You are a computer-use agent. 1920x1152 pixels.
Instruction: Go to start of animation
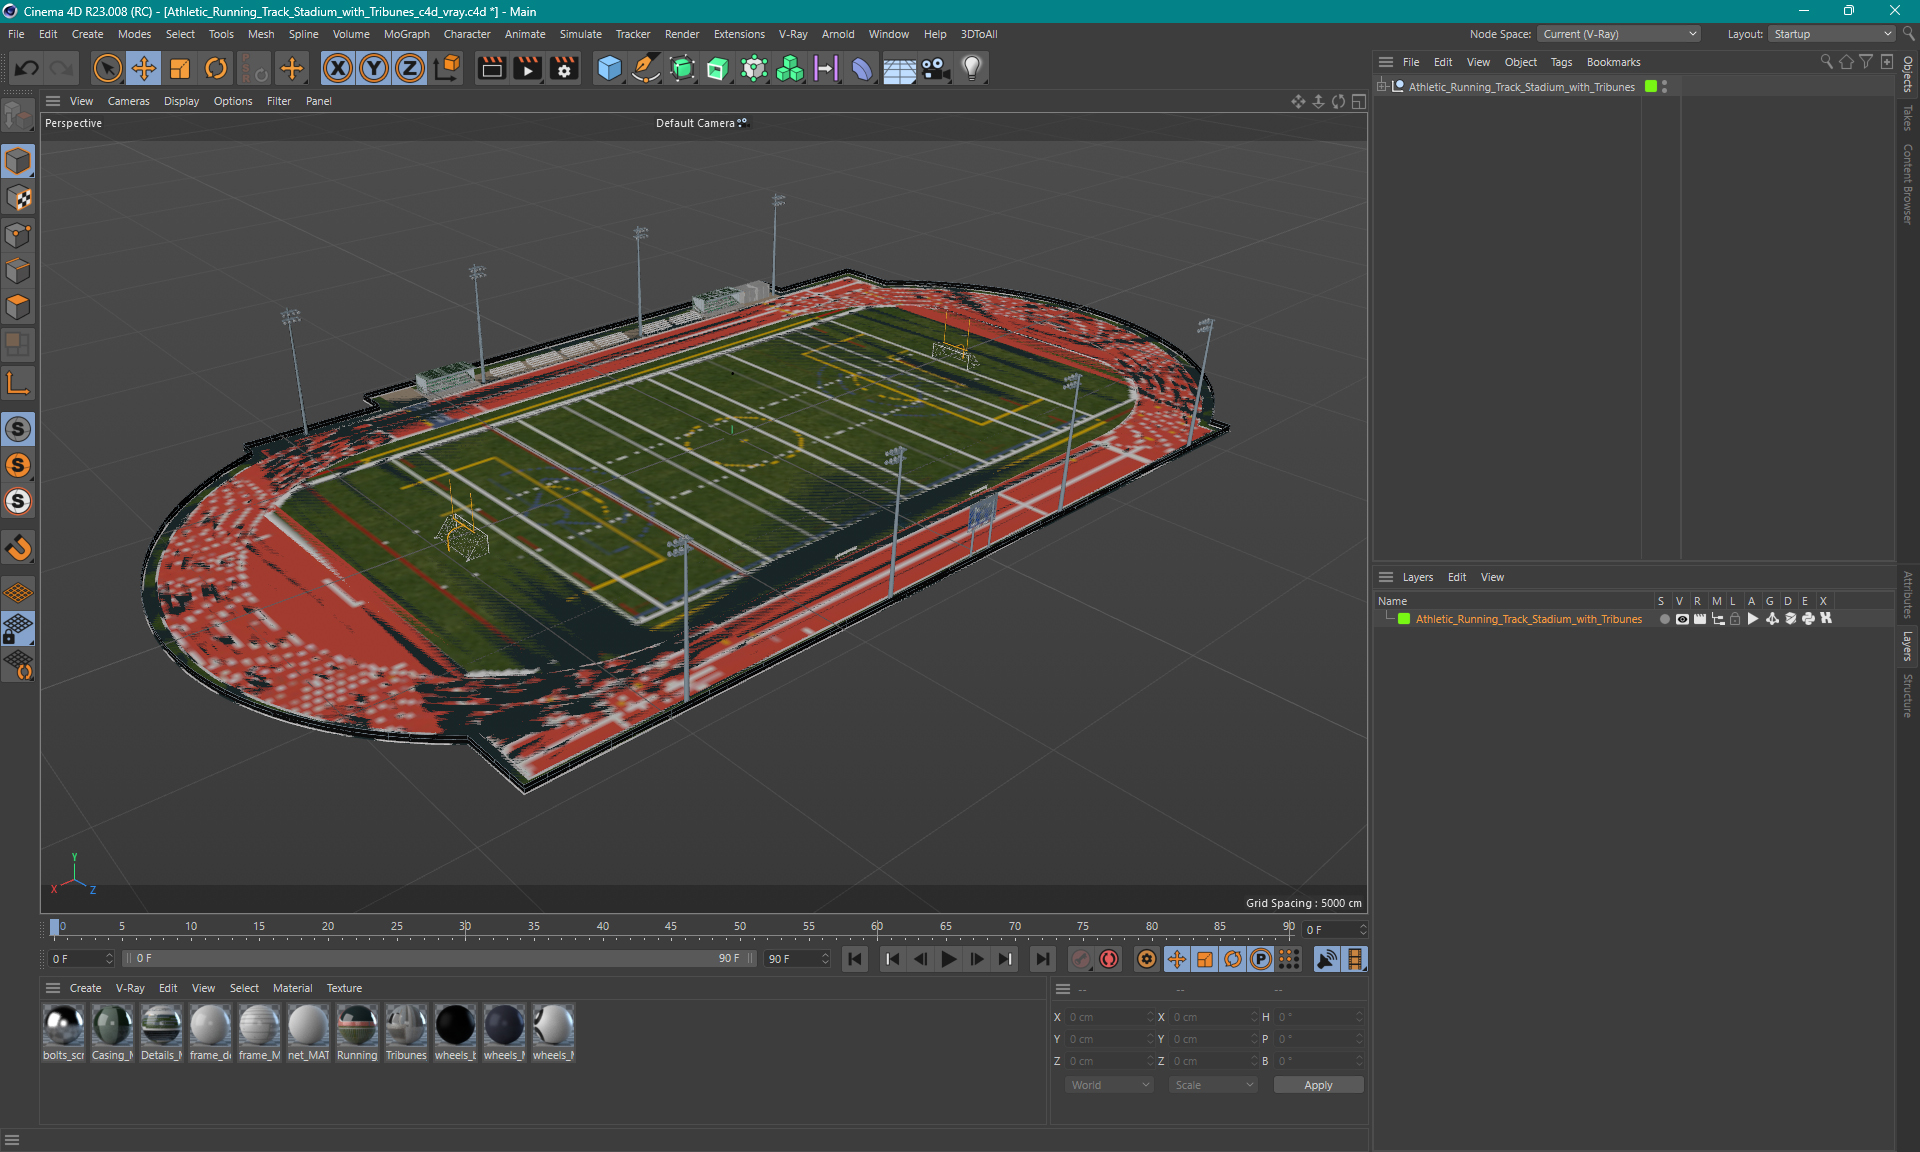(x=855, y=959)
